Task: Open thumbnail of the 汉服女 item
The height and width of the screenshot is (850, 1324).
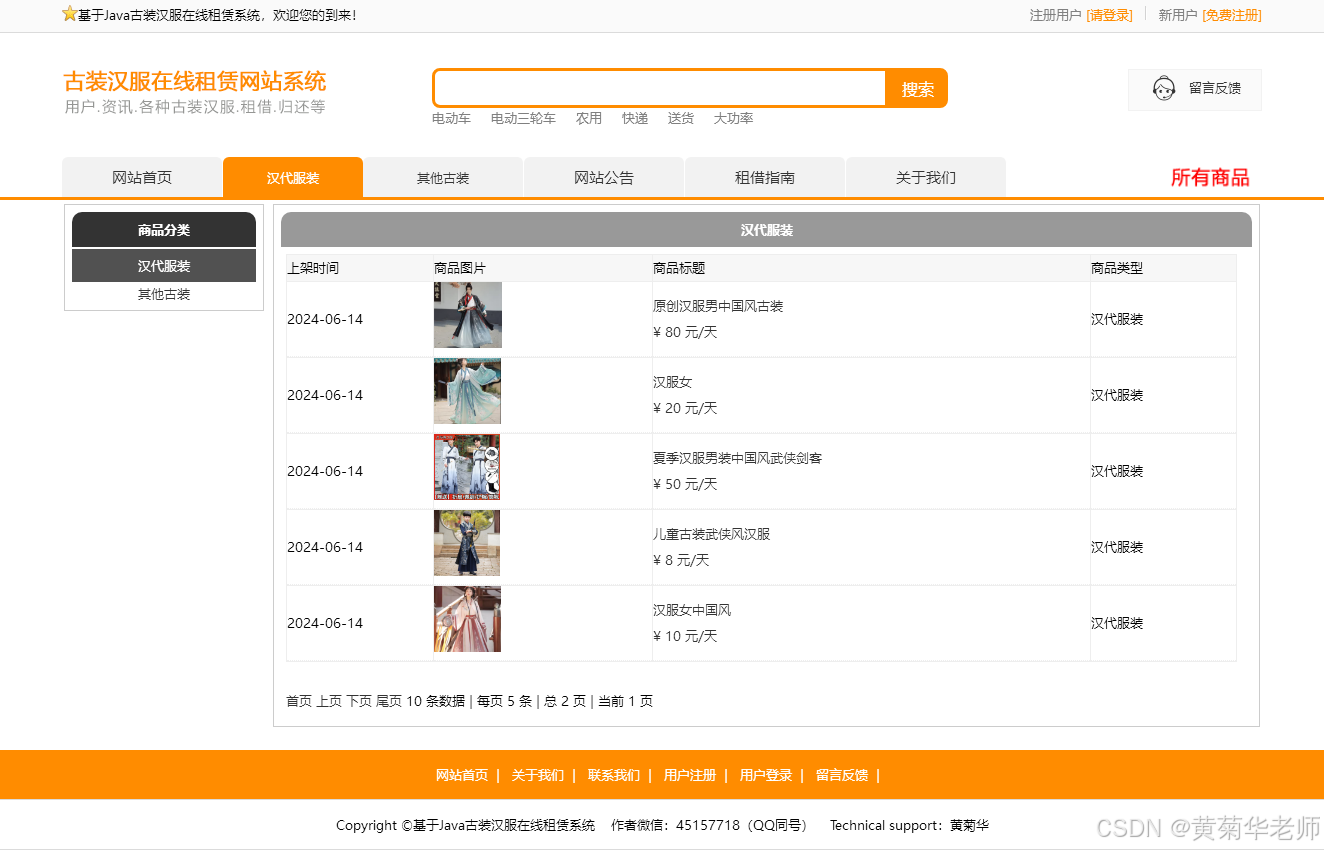Action: click(468, 391)
